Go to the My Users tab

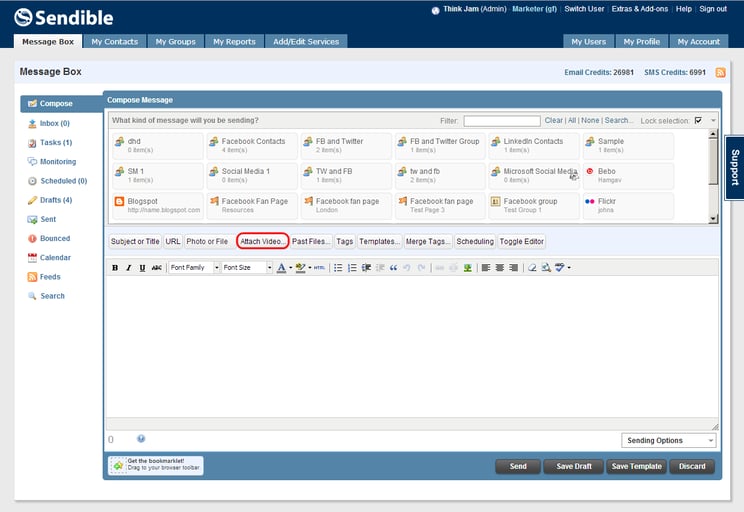click(x=588, y=42)
